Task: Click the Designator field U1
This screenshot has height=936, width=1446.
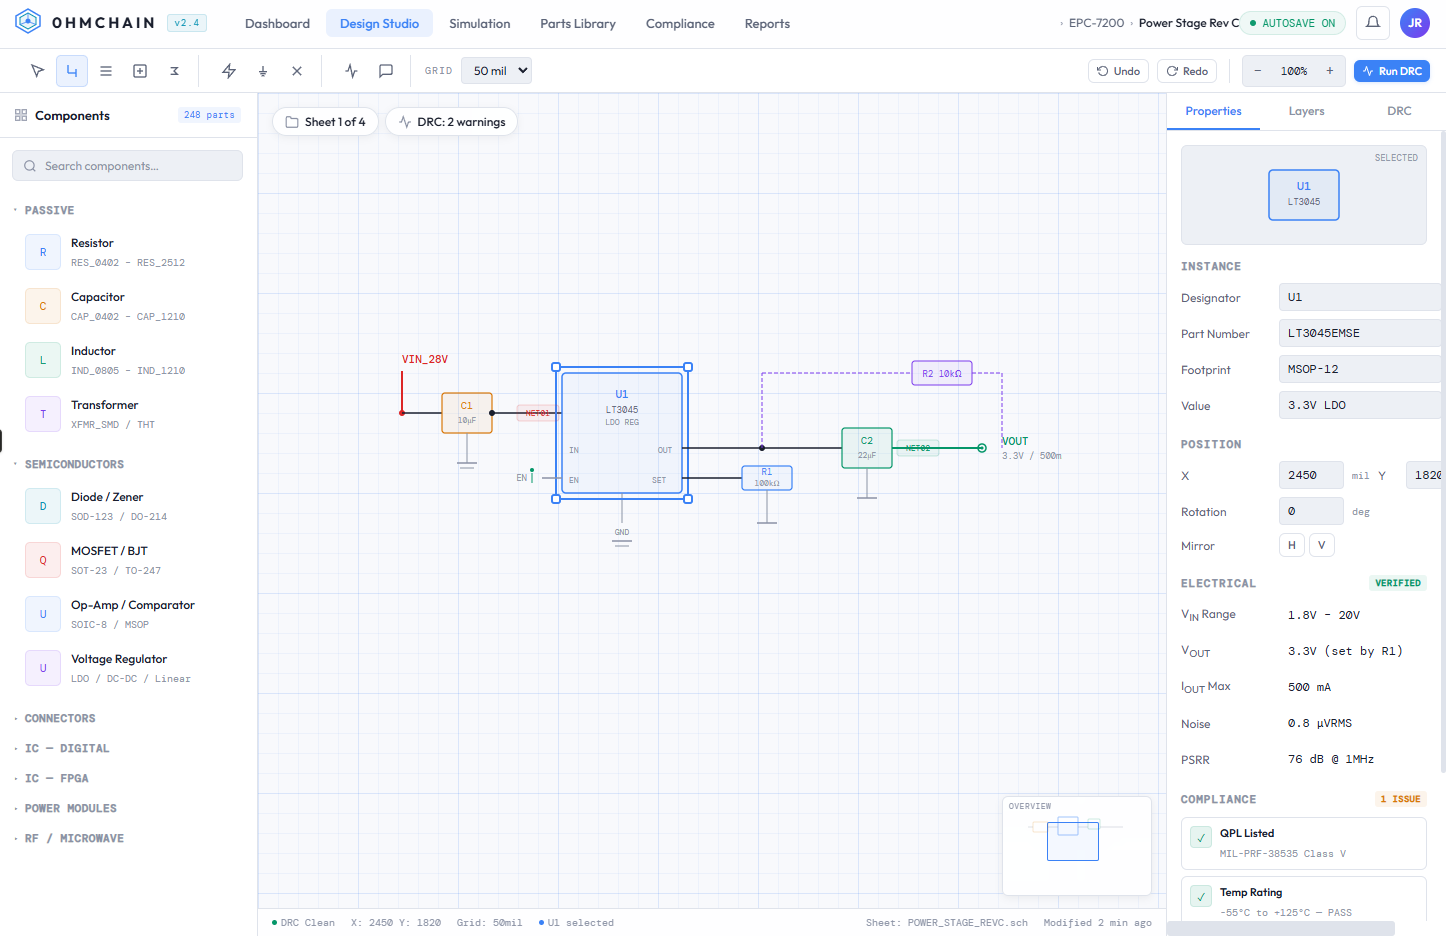Action: [1359, 297]
